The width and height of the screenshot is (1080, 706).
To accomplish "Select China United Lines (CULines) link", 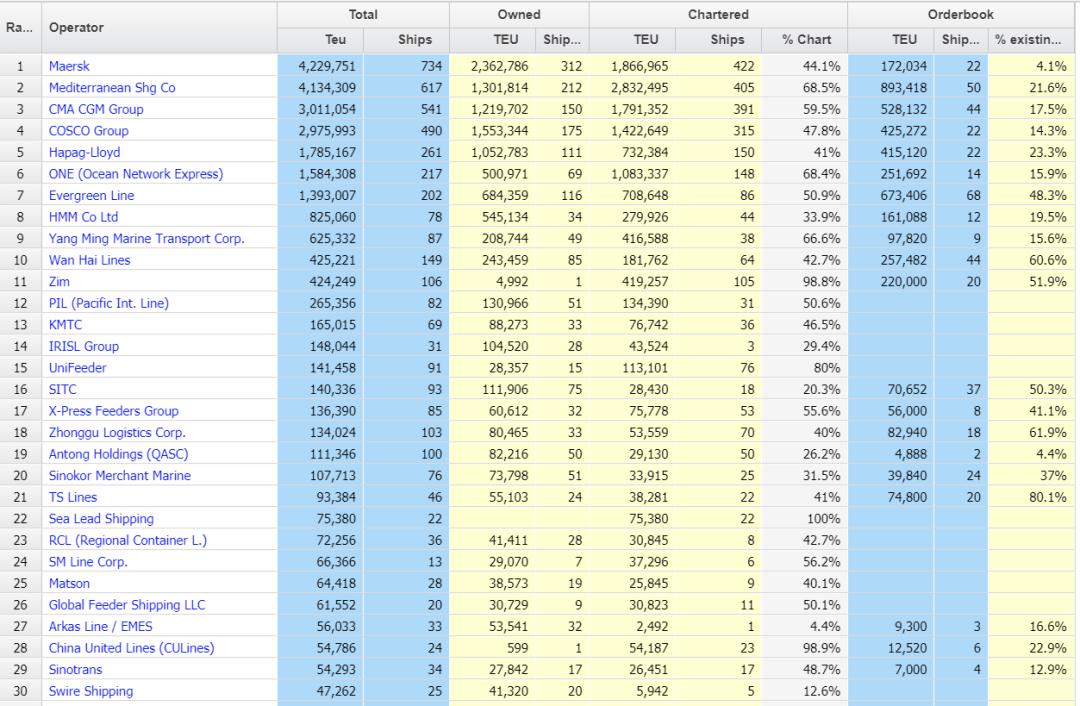I will click(132, 648).
